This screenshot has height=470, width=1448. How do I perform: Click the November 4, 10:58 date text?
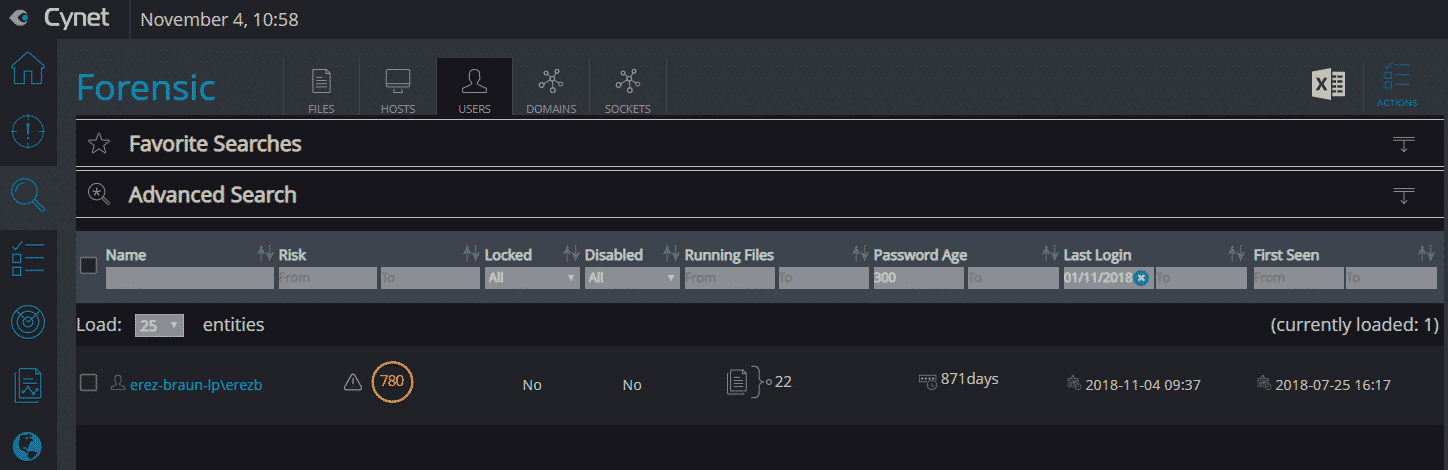coord(219,19)
